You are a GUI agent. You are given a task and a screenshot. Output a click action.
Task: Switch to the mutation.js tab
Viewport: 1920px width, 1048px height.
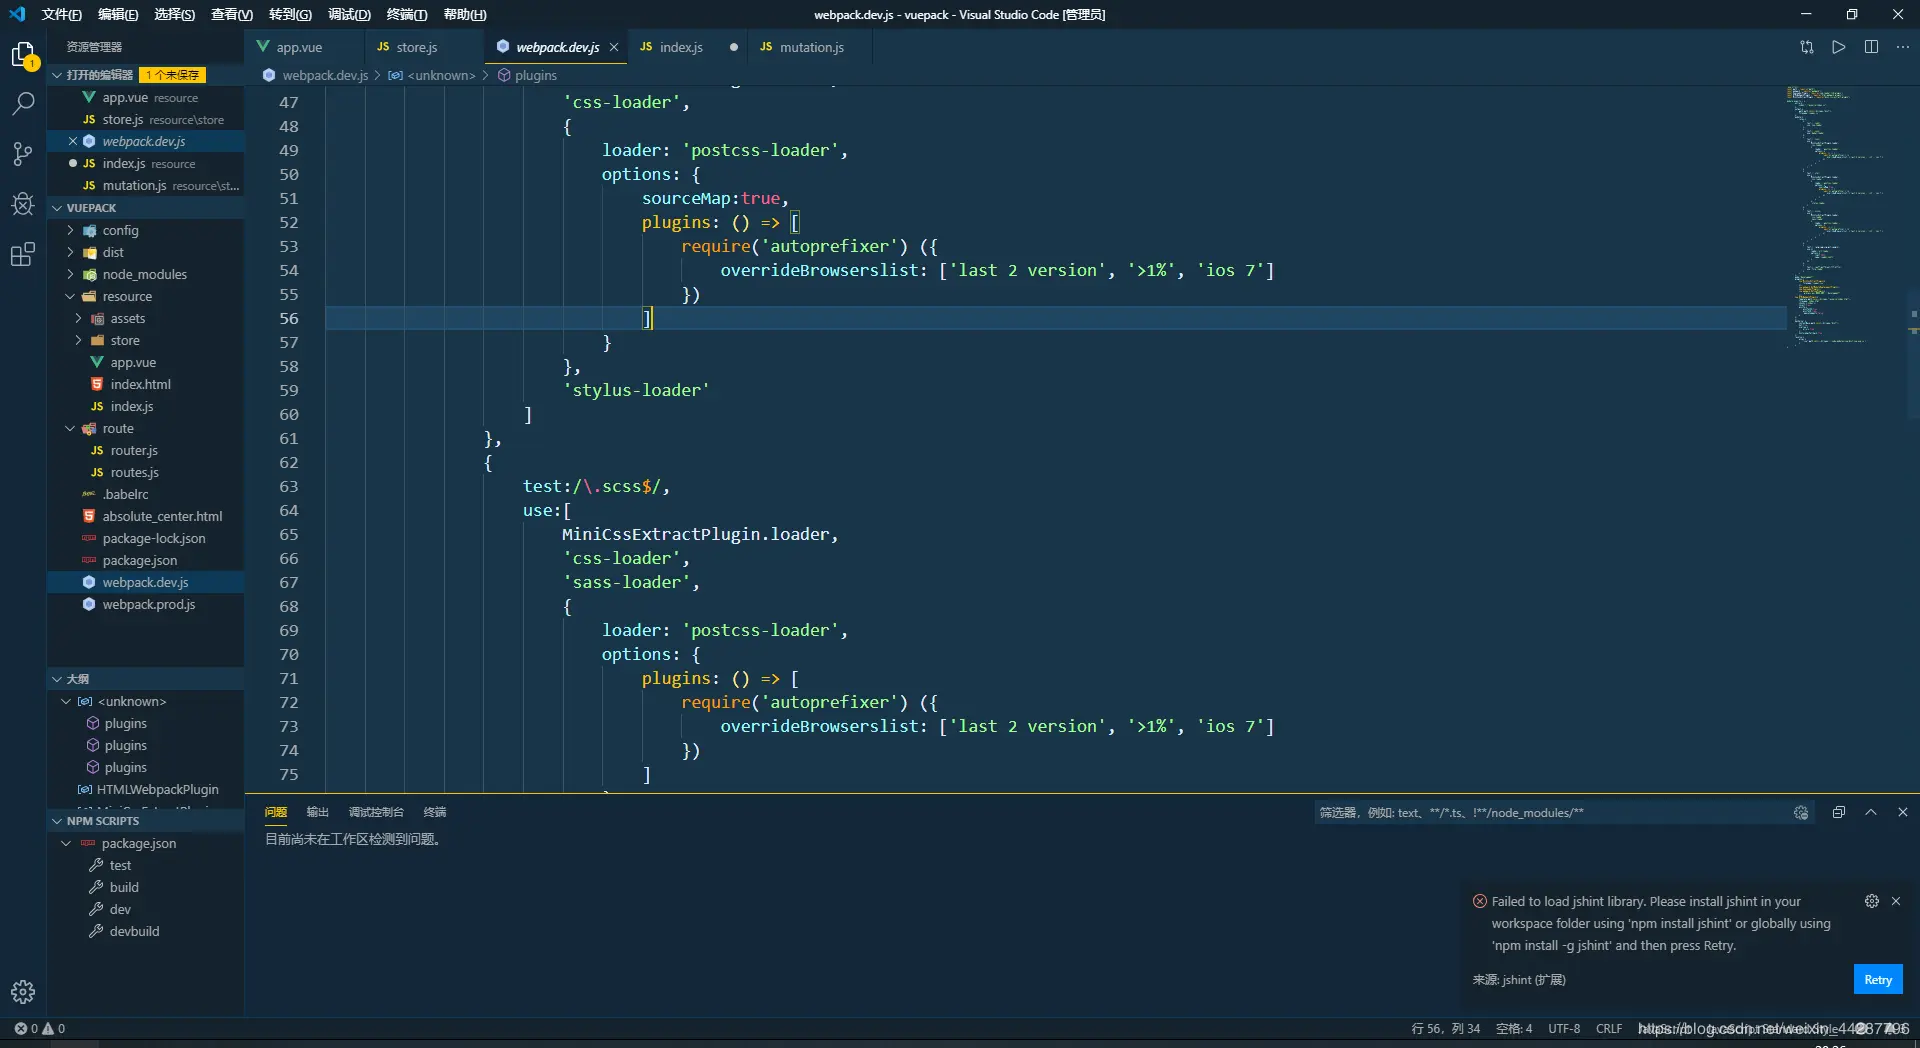pos(811,47)
